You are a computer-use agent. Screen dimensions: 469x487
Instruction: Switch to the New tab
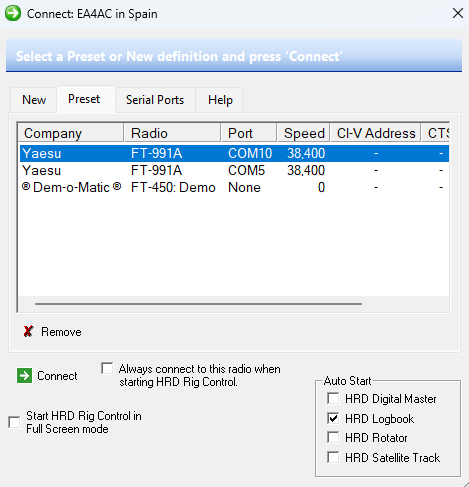coord(34,100)
